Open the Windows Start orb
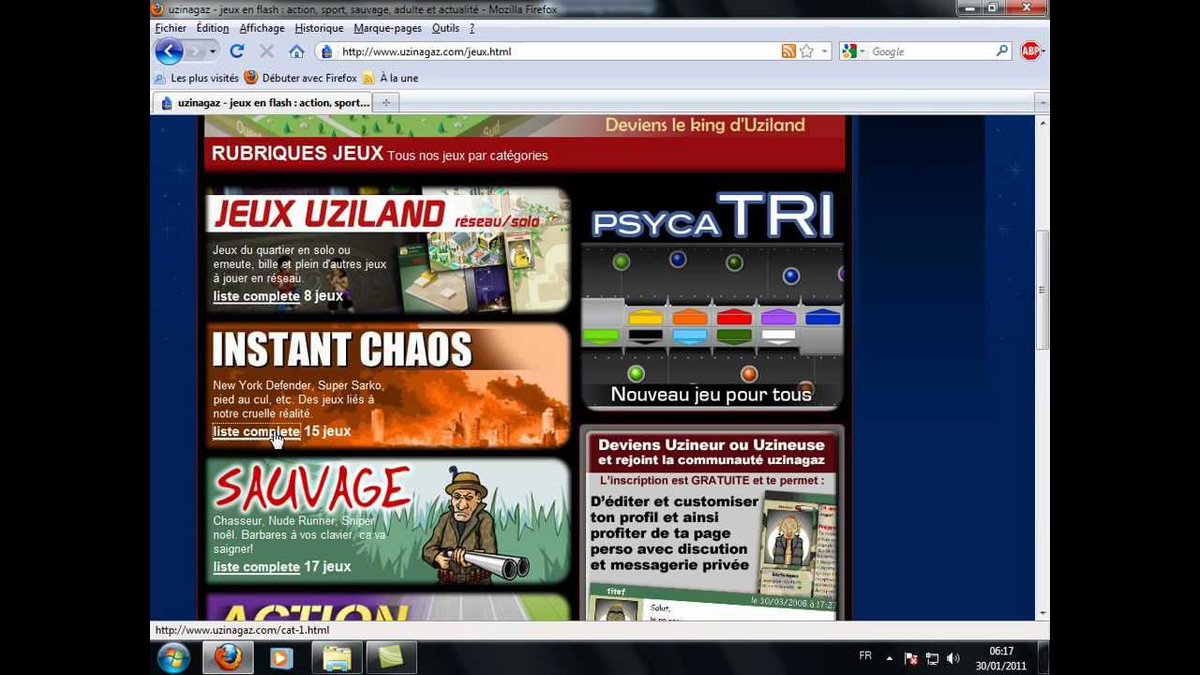The height and width of the screenshot is (675, 1200). tap(173, 657)
